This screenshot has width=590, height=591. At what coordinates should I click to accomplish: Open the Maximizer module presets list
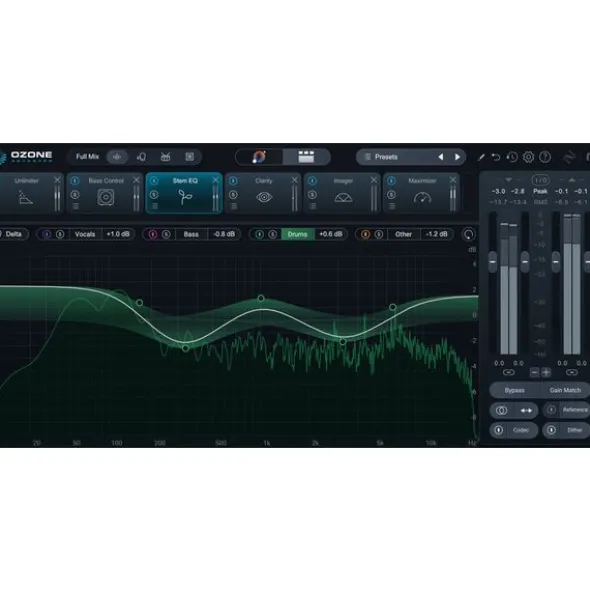click(x=392, y=206)
